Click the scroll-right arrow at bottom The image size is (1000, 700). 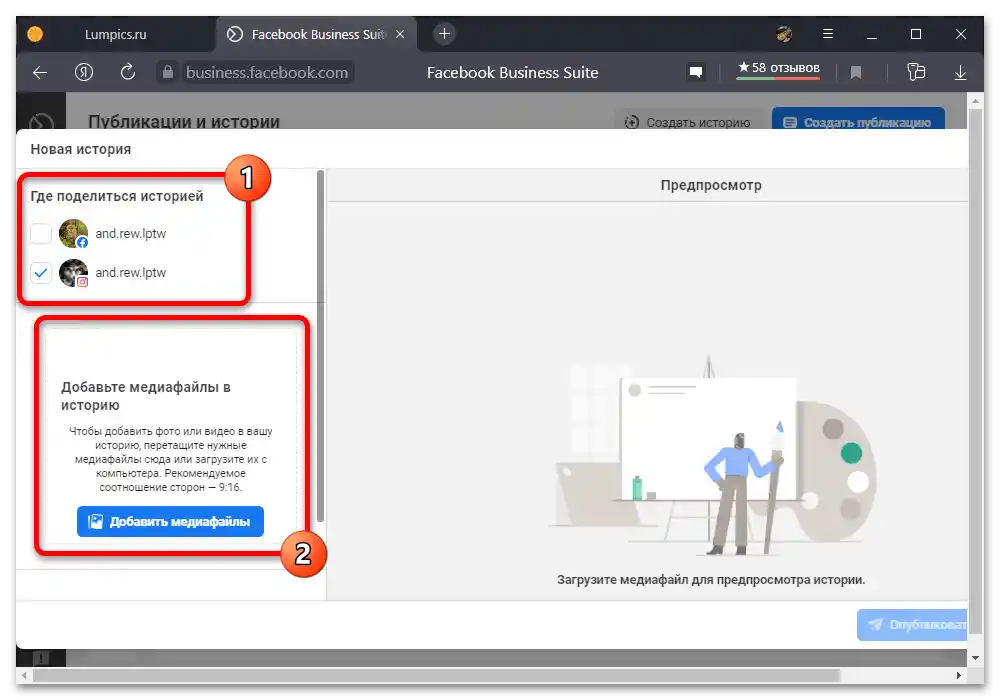point(959,675)
